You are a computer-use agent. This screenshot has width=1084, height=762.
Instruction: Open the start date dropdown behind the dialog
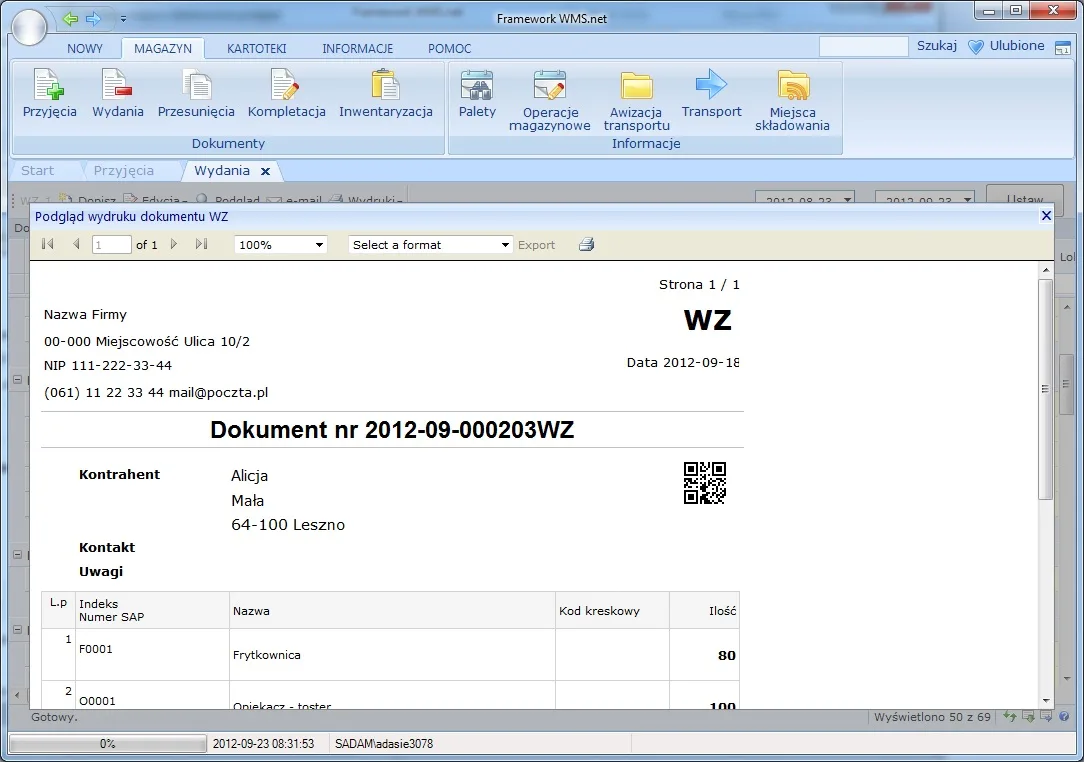tap(848, 199)
